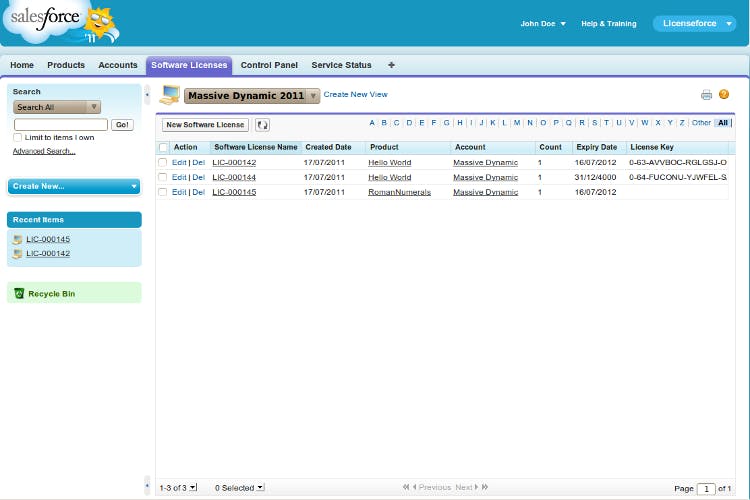
Task: Click the page number input field
Action: pos(706,489)
